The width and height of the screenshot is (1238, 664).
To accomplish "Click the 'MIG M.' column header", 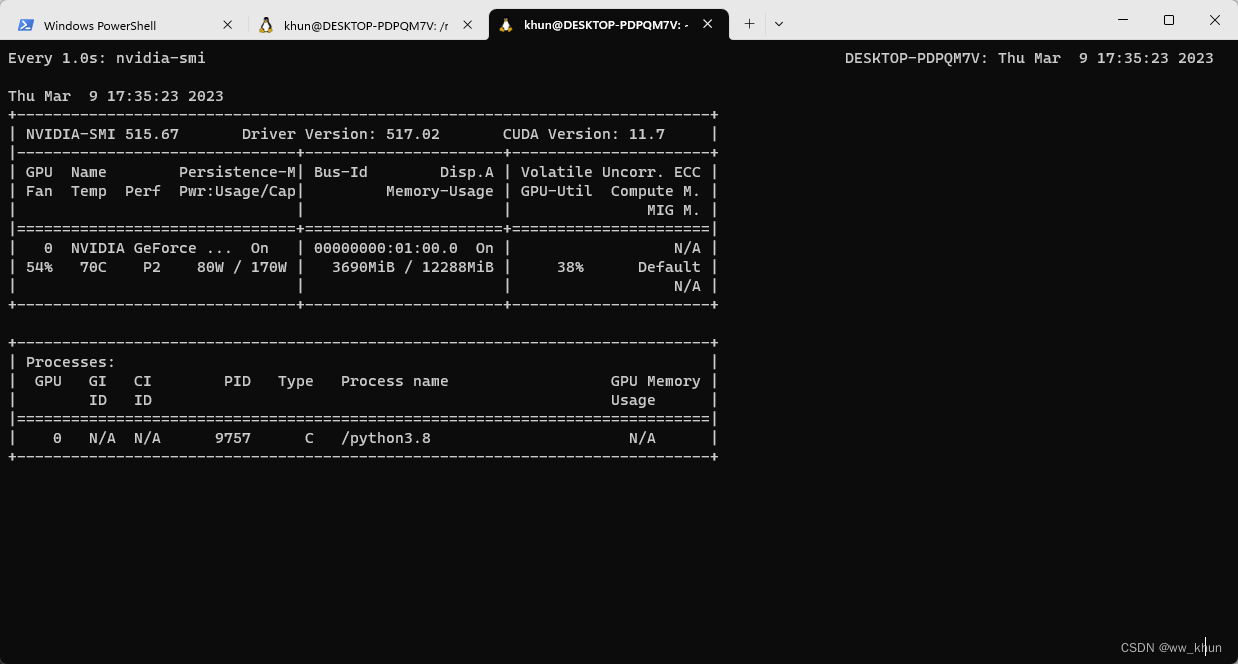I will pyautogui.click(x=674, y=210).
